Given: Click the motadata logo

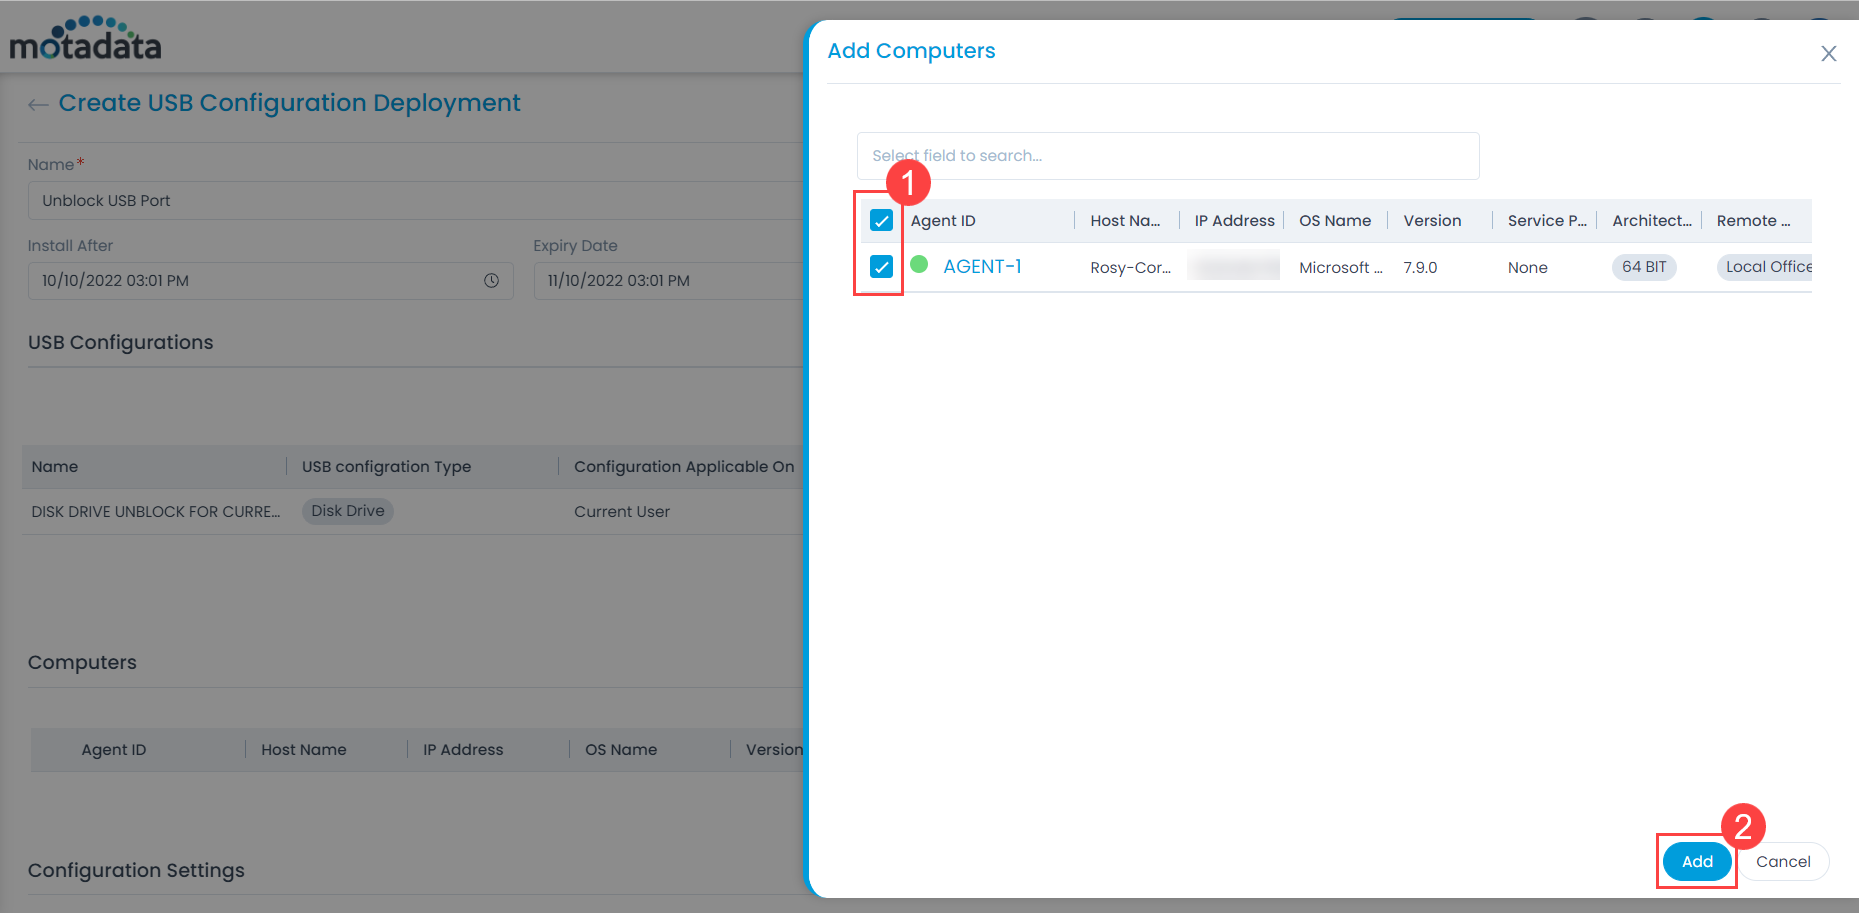Looking at the screenshot, I should [85, 40].
